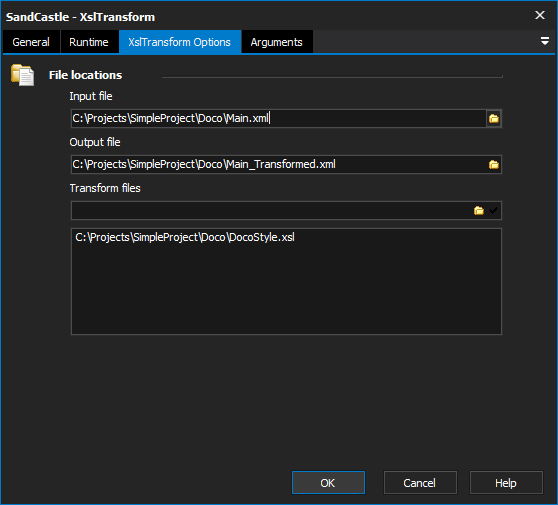Browse for the Input file via folder icon
This screenshot has width=558, height=505.
(x=494, y=119)
